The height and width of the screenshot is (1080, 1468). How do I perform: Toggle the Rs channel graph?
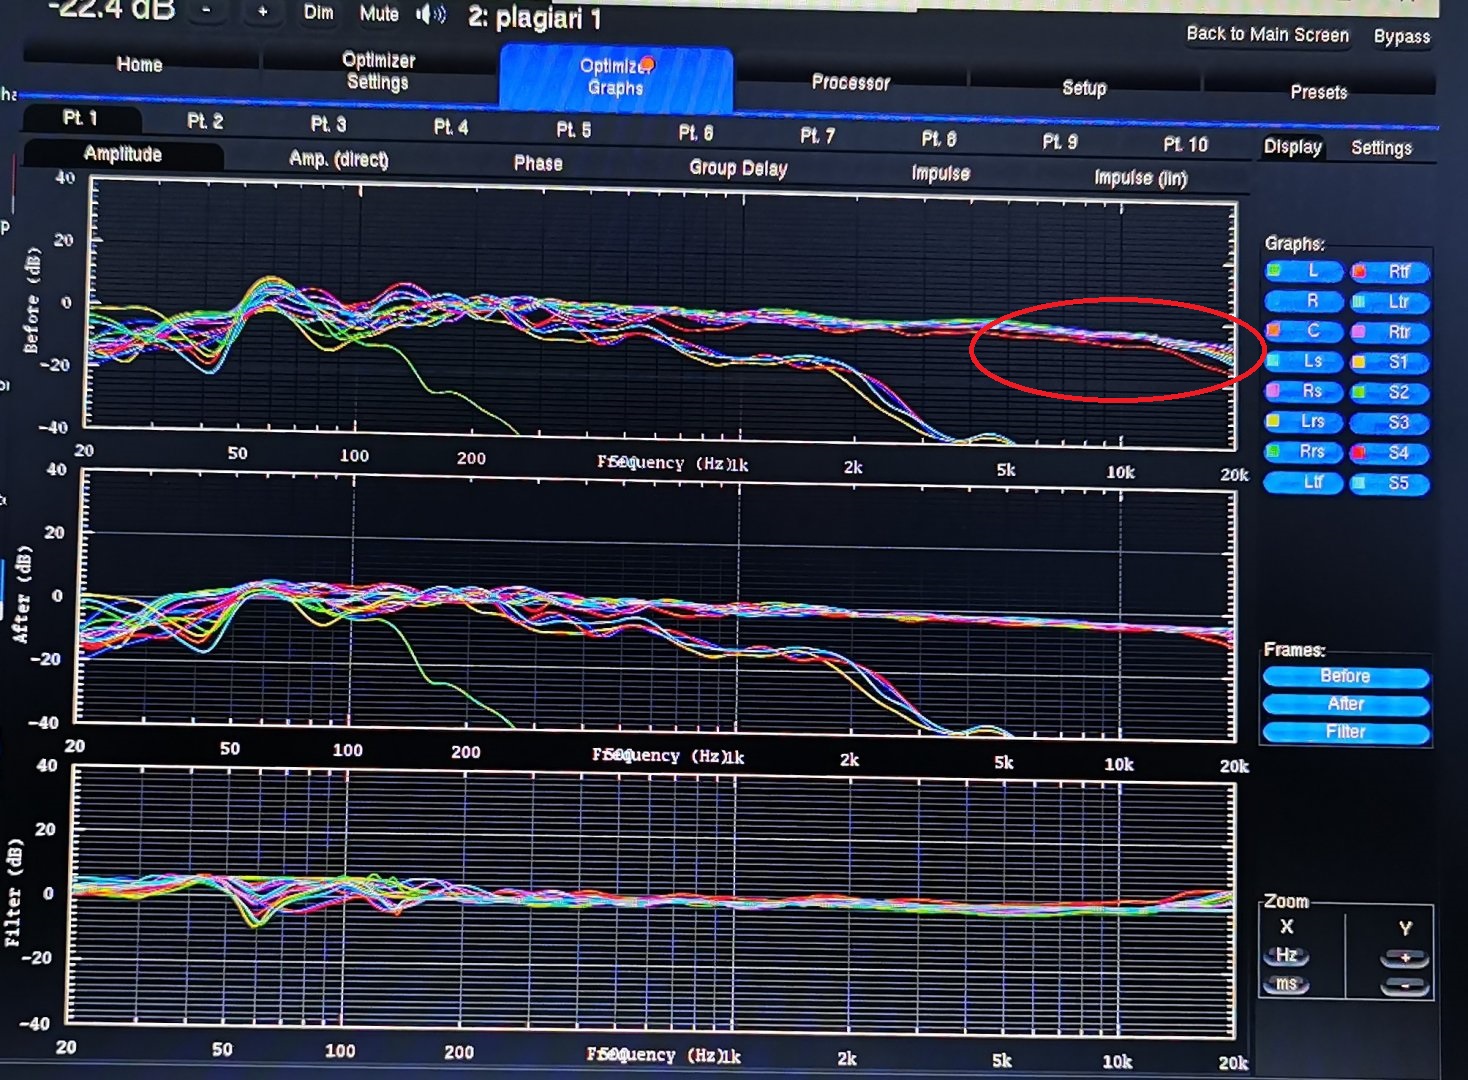tap(1304, 391)
